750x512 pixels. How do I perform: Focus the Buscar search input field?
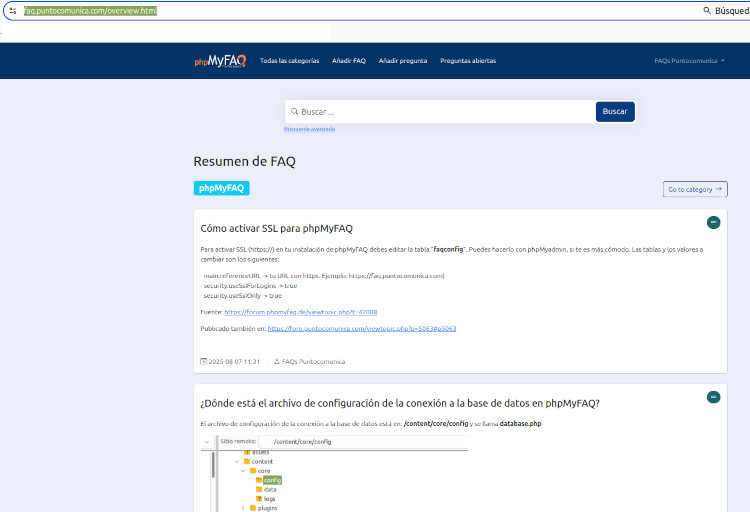pos(440,112)
